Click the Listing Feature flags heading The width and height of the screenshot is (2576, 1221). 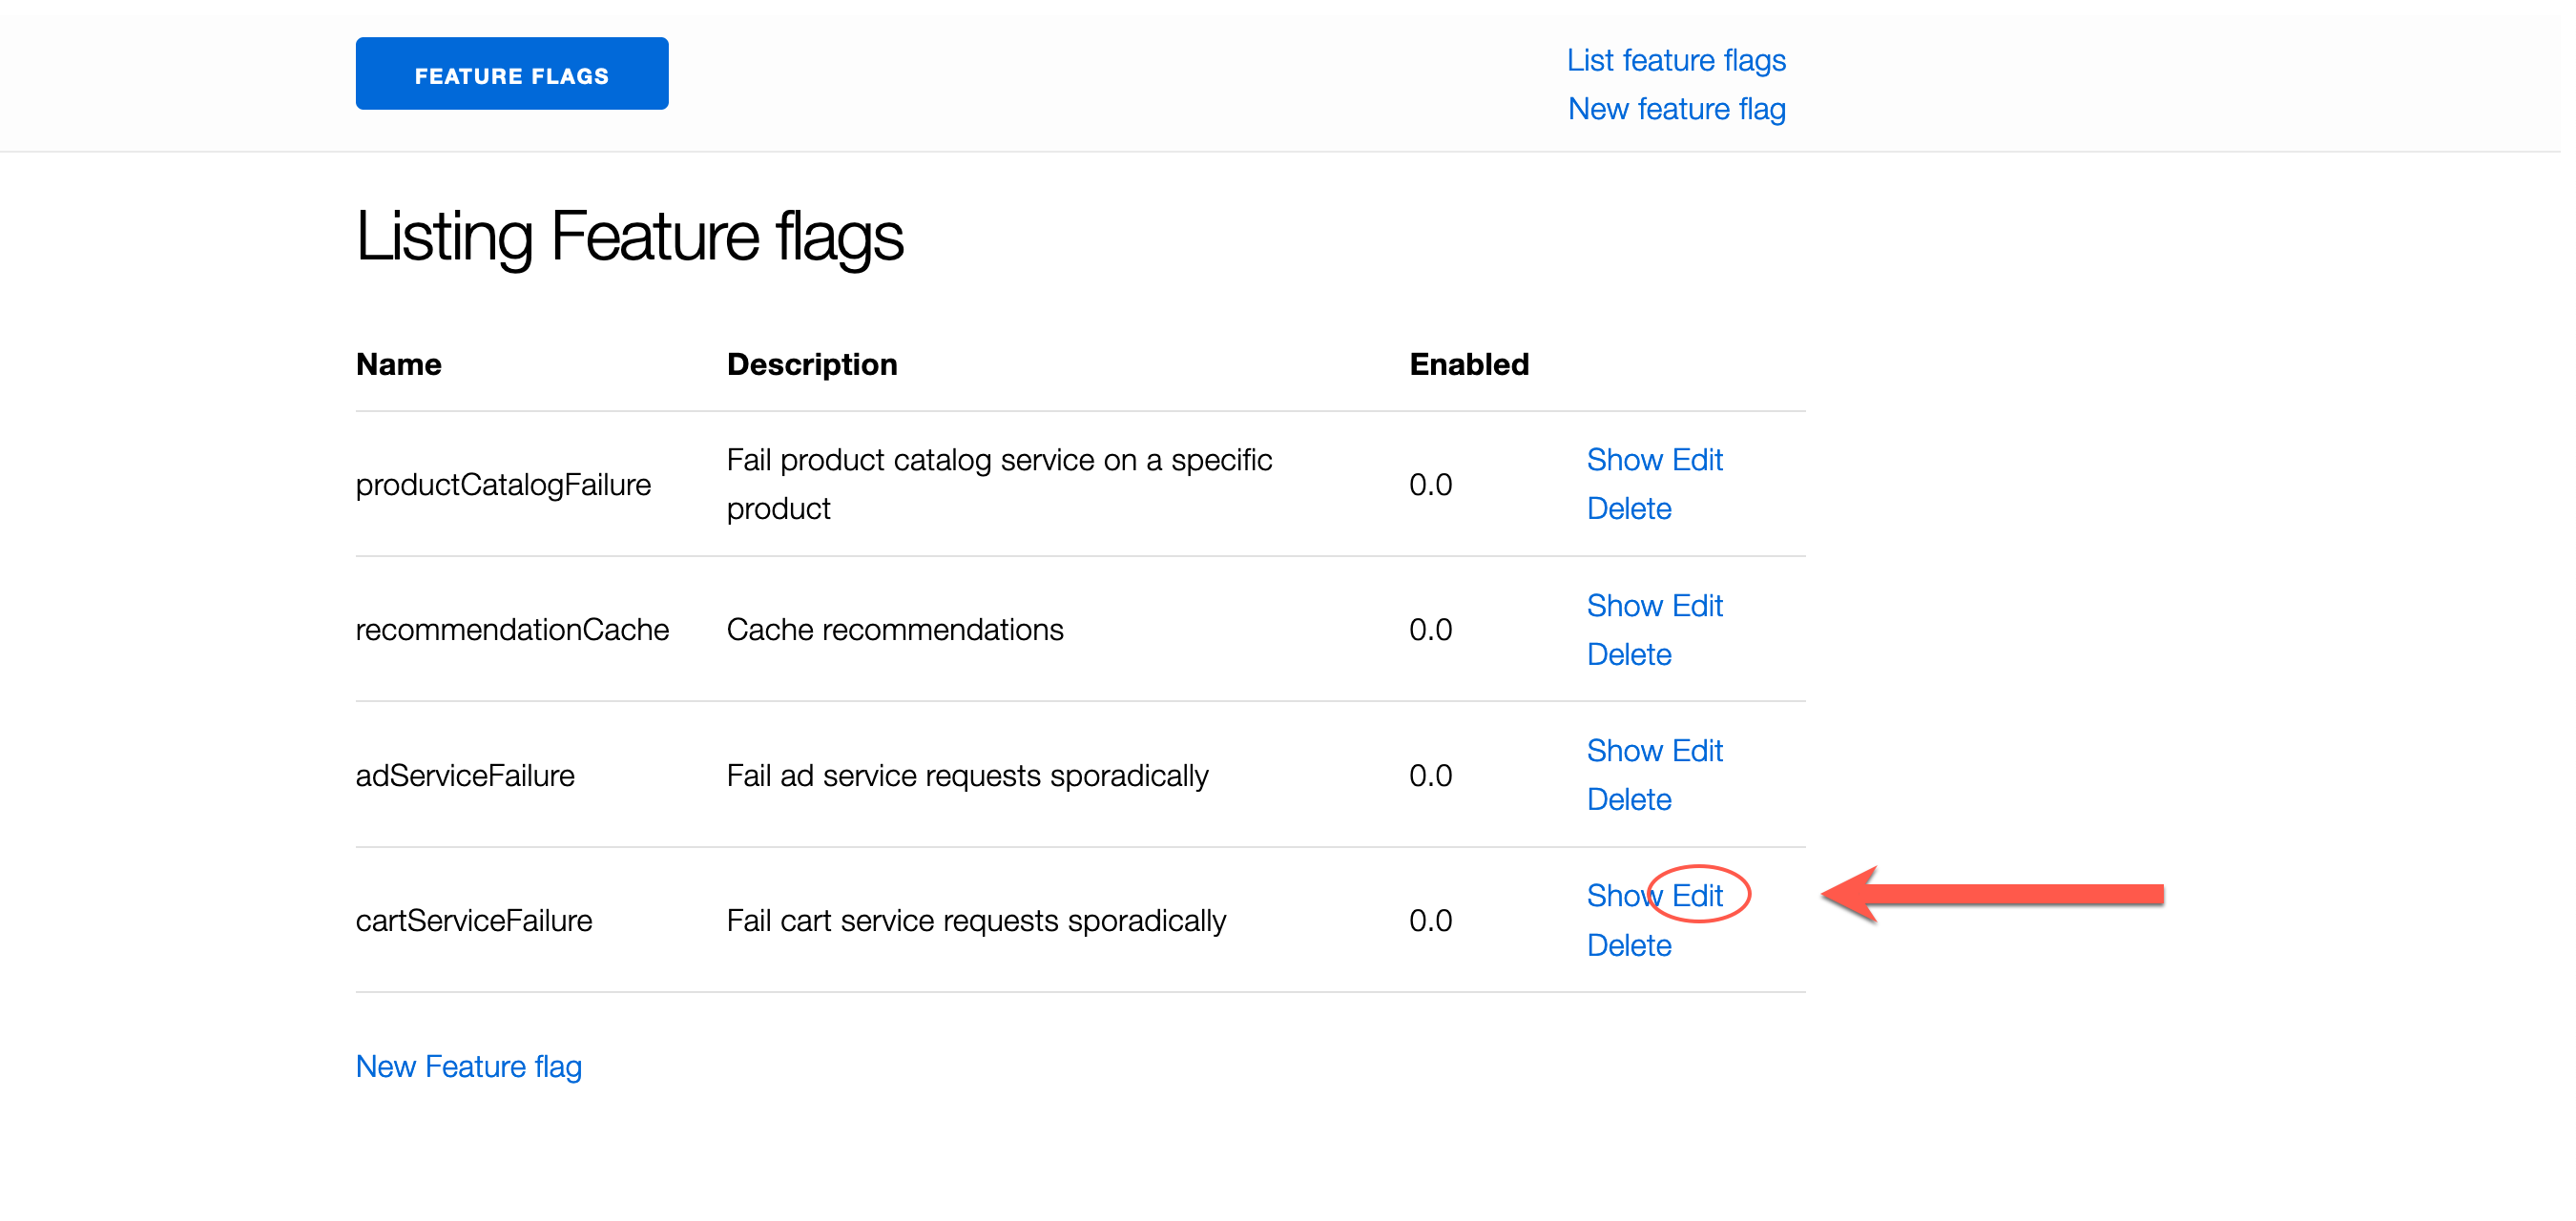(629, 237)
